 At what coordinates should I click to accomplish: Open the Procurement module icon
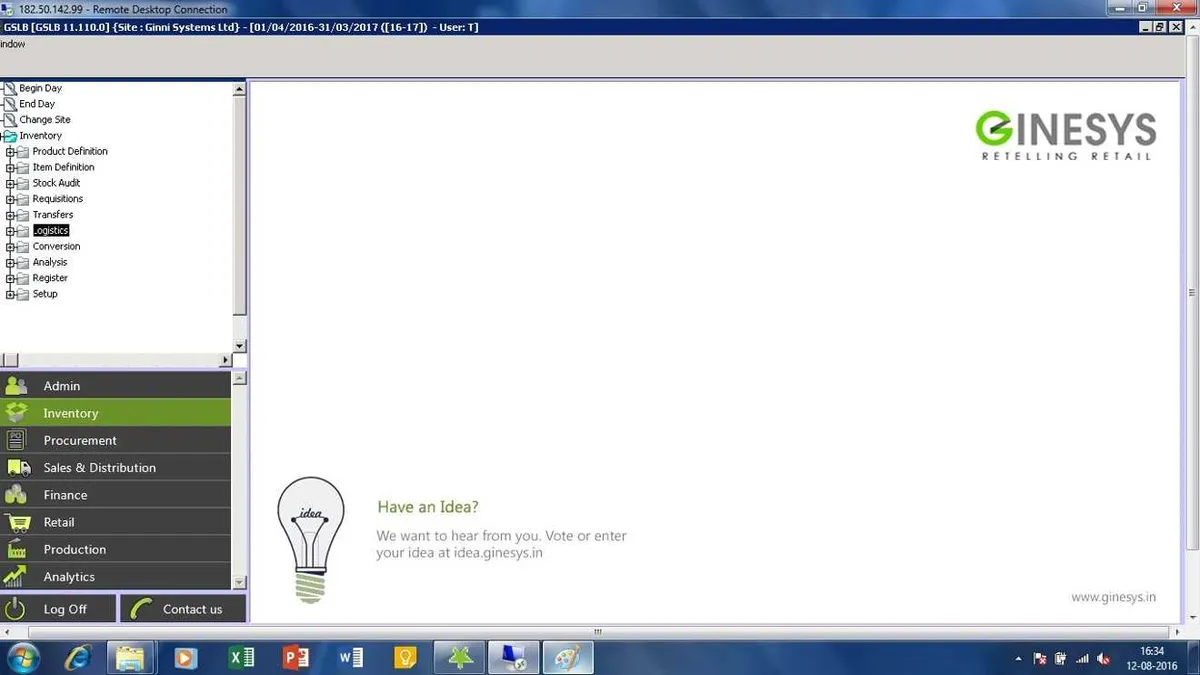[x=16, y=440]
